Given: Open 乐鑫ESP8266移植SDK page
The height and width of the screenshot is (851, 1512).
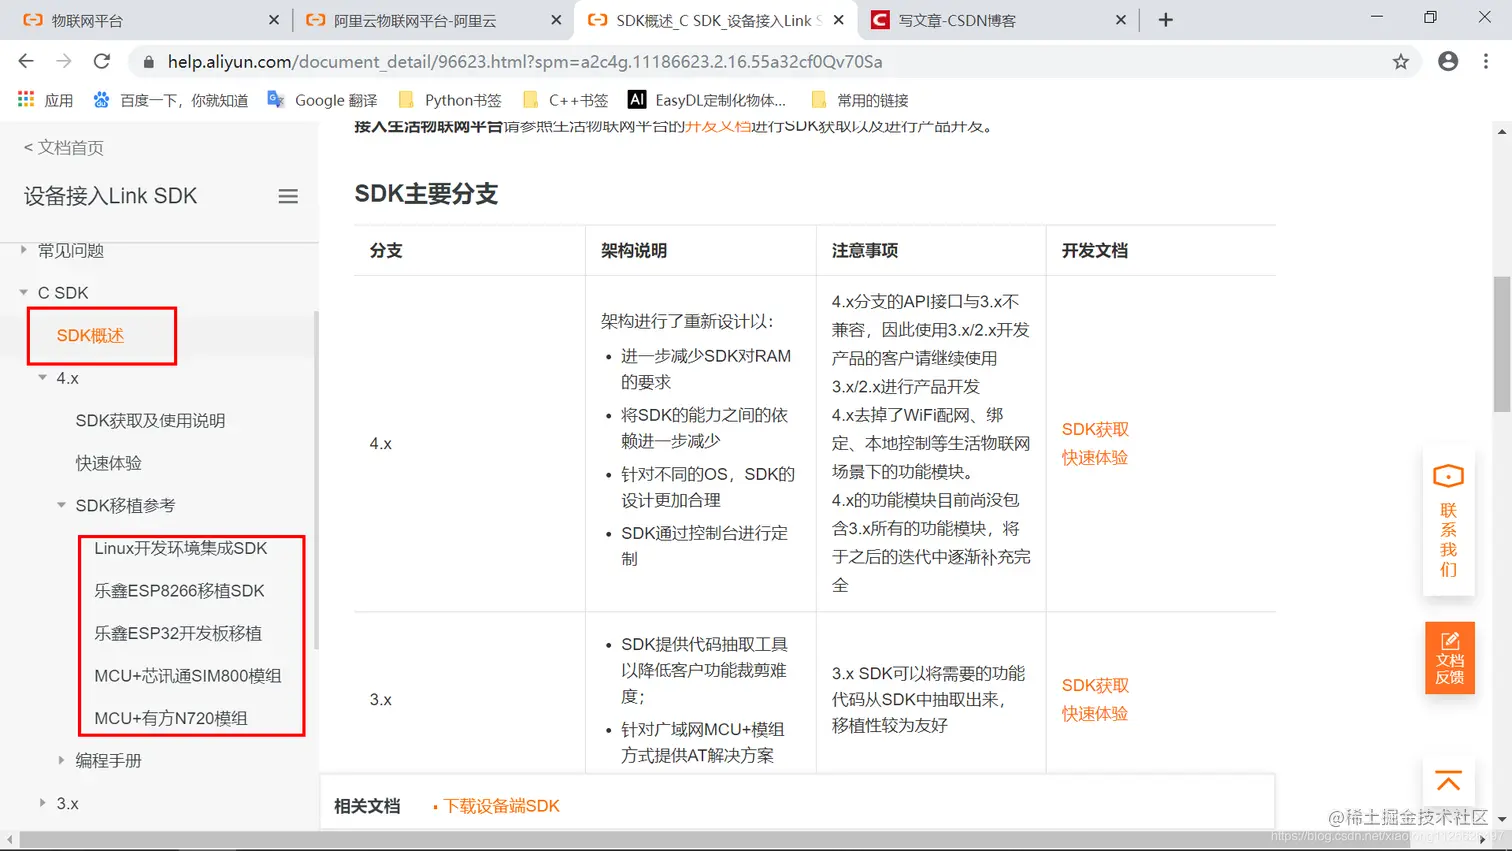Looking at the screenshot, I should pos(179,591).
